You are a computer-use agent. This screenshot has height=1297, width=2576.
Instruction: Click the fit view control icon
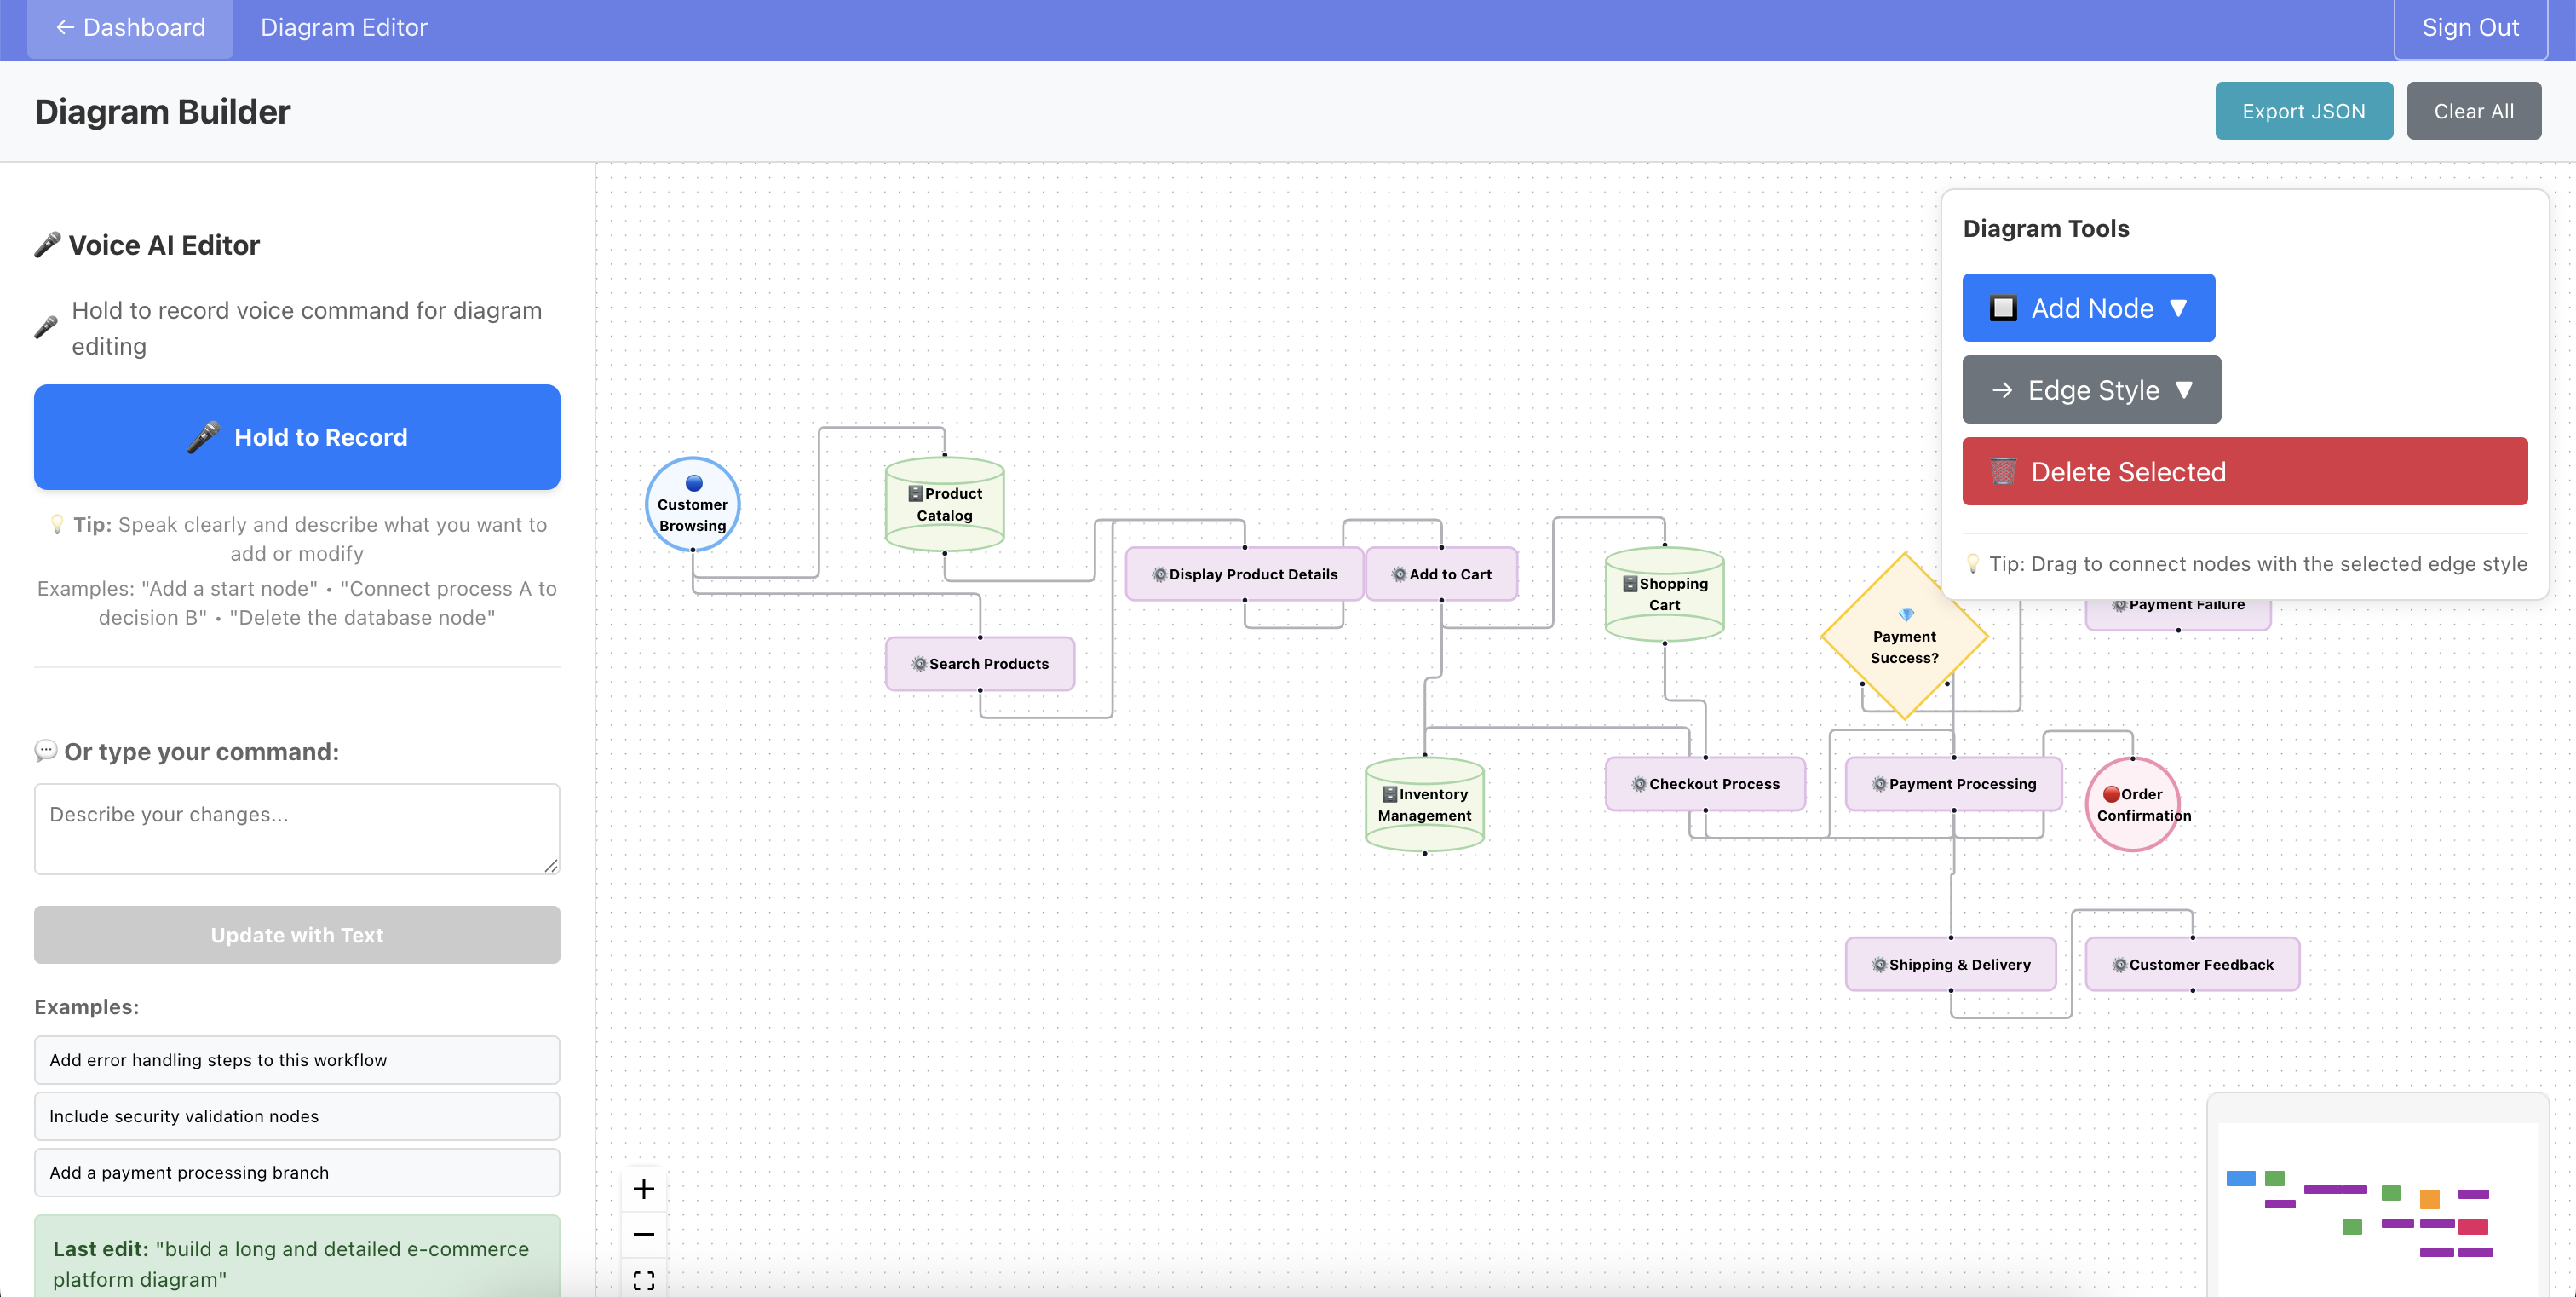point(644,1279)
